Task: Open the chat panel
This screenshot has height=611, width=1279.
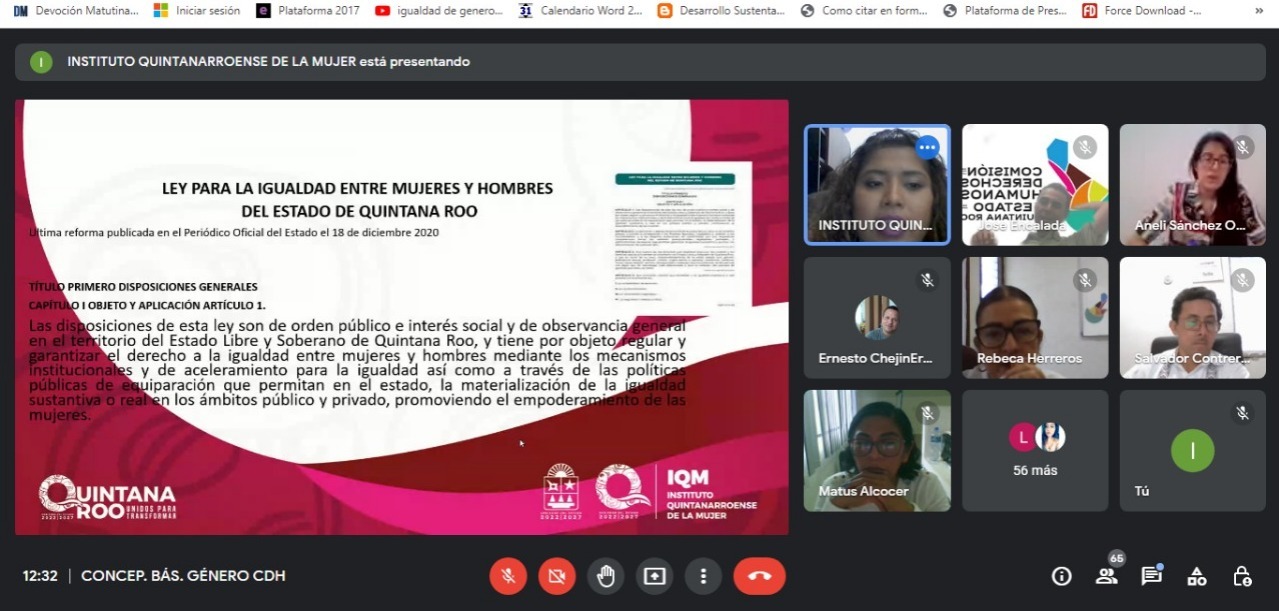Action: [x=1151, y=576]
